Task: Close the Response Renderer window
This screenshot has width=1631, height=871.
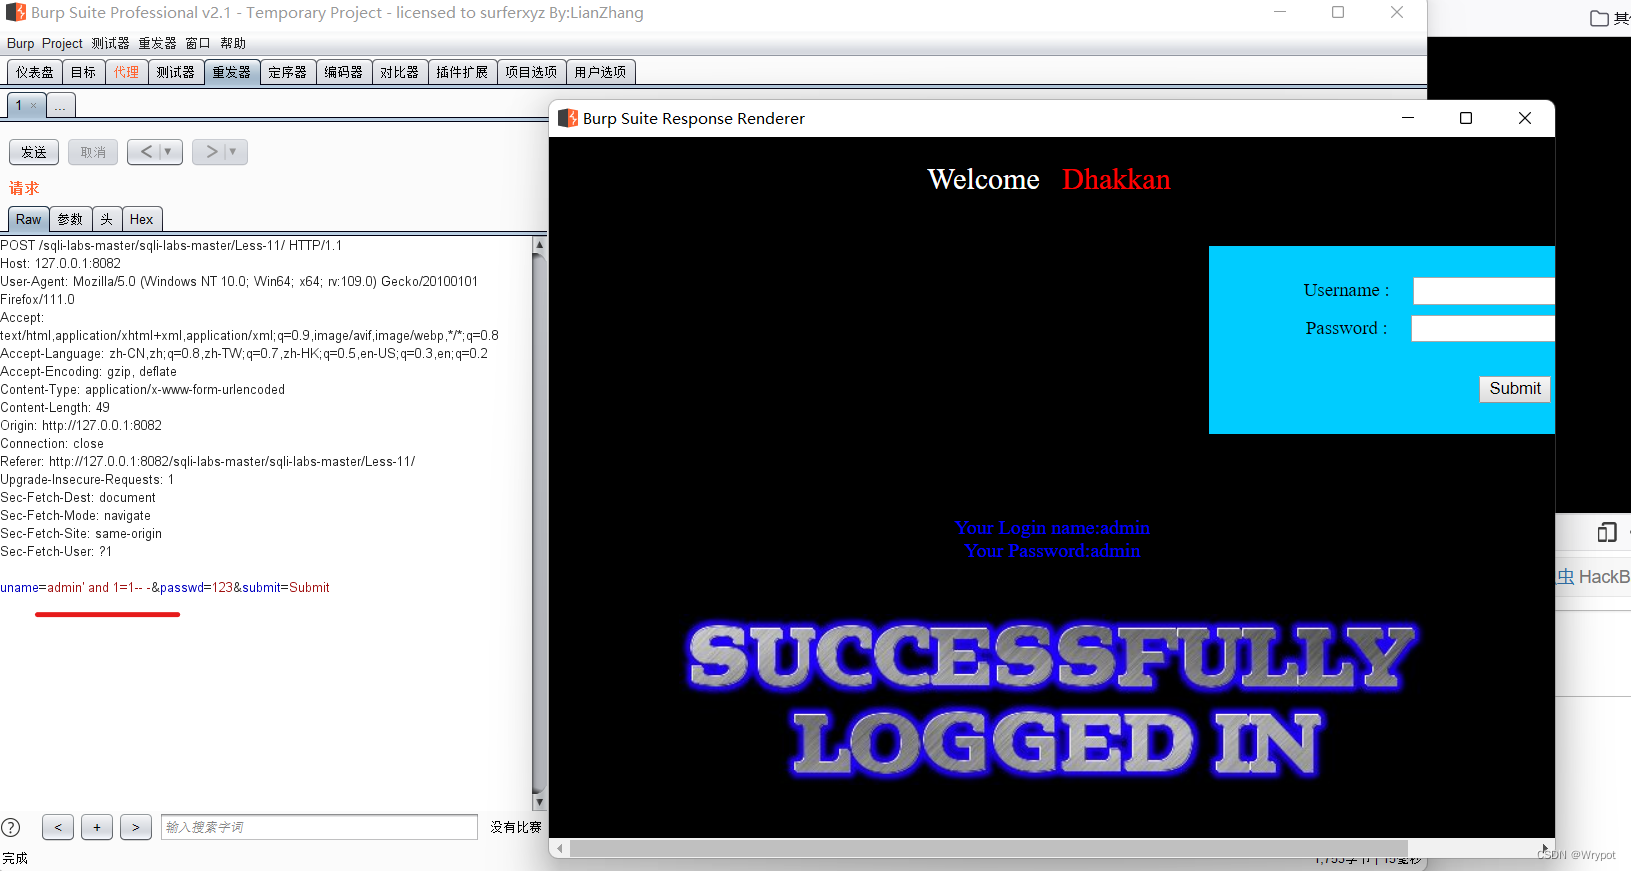Action: (1525, 118)
